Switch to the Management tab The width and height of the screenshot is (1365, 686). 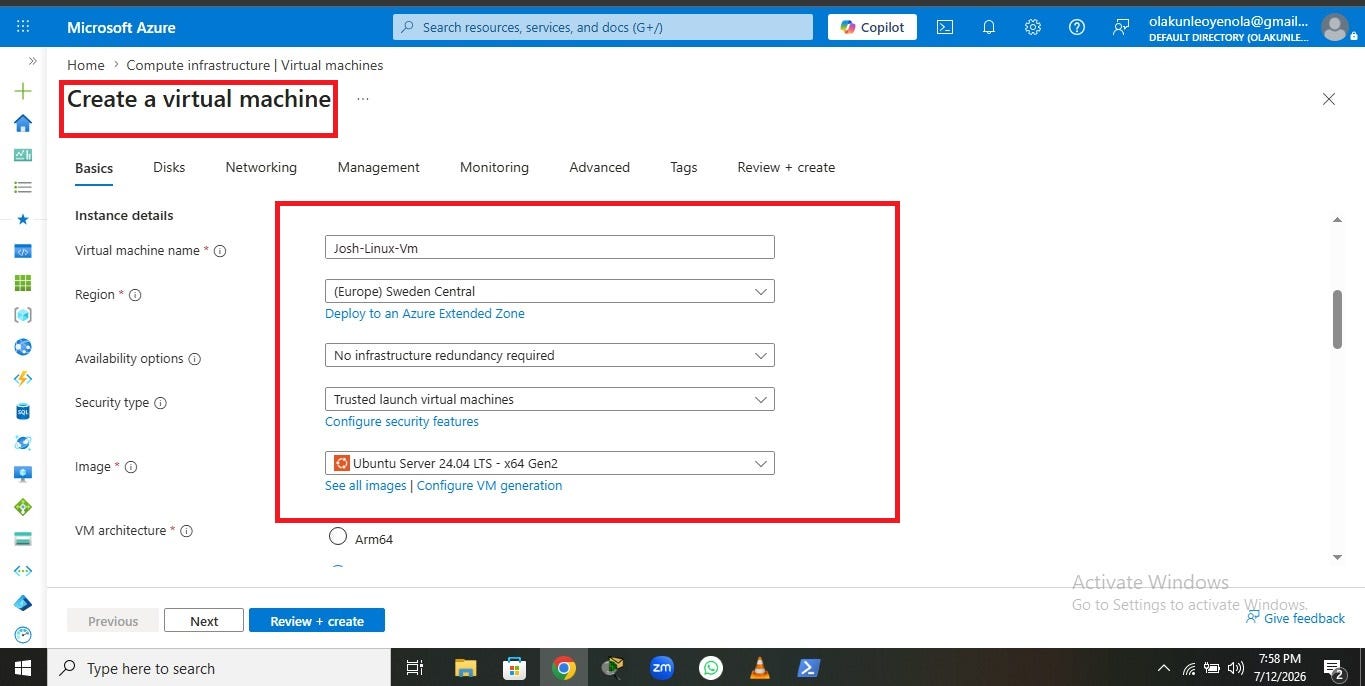(x=378, y=167)
